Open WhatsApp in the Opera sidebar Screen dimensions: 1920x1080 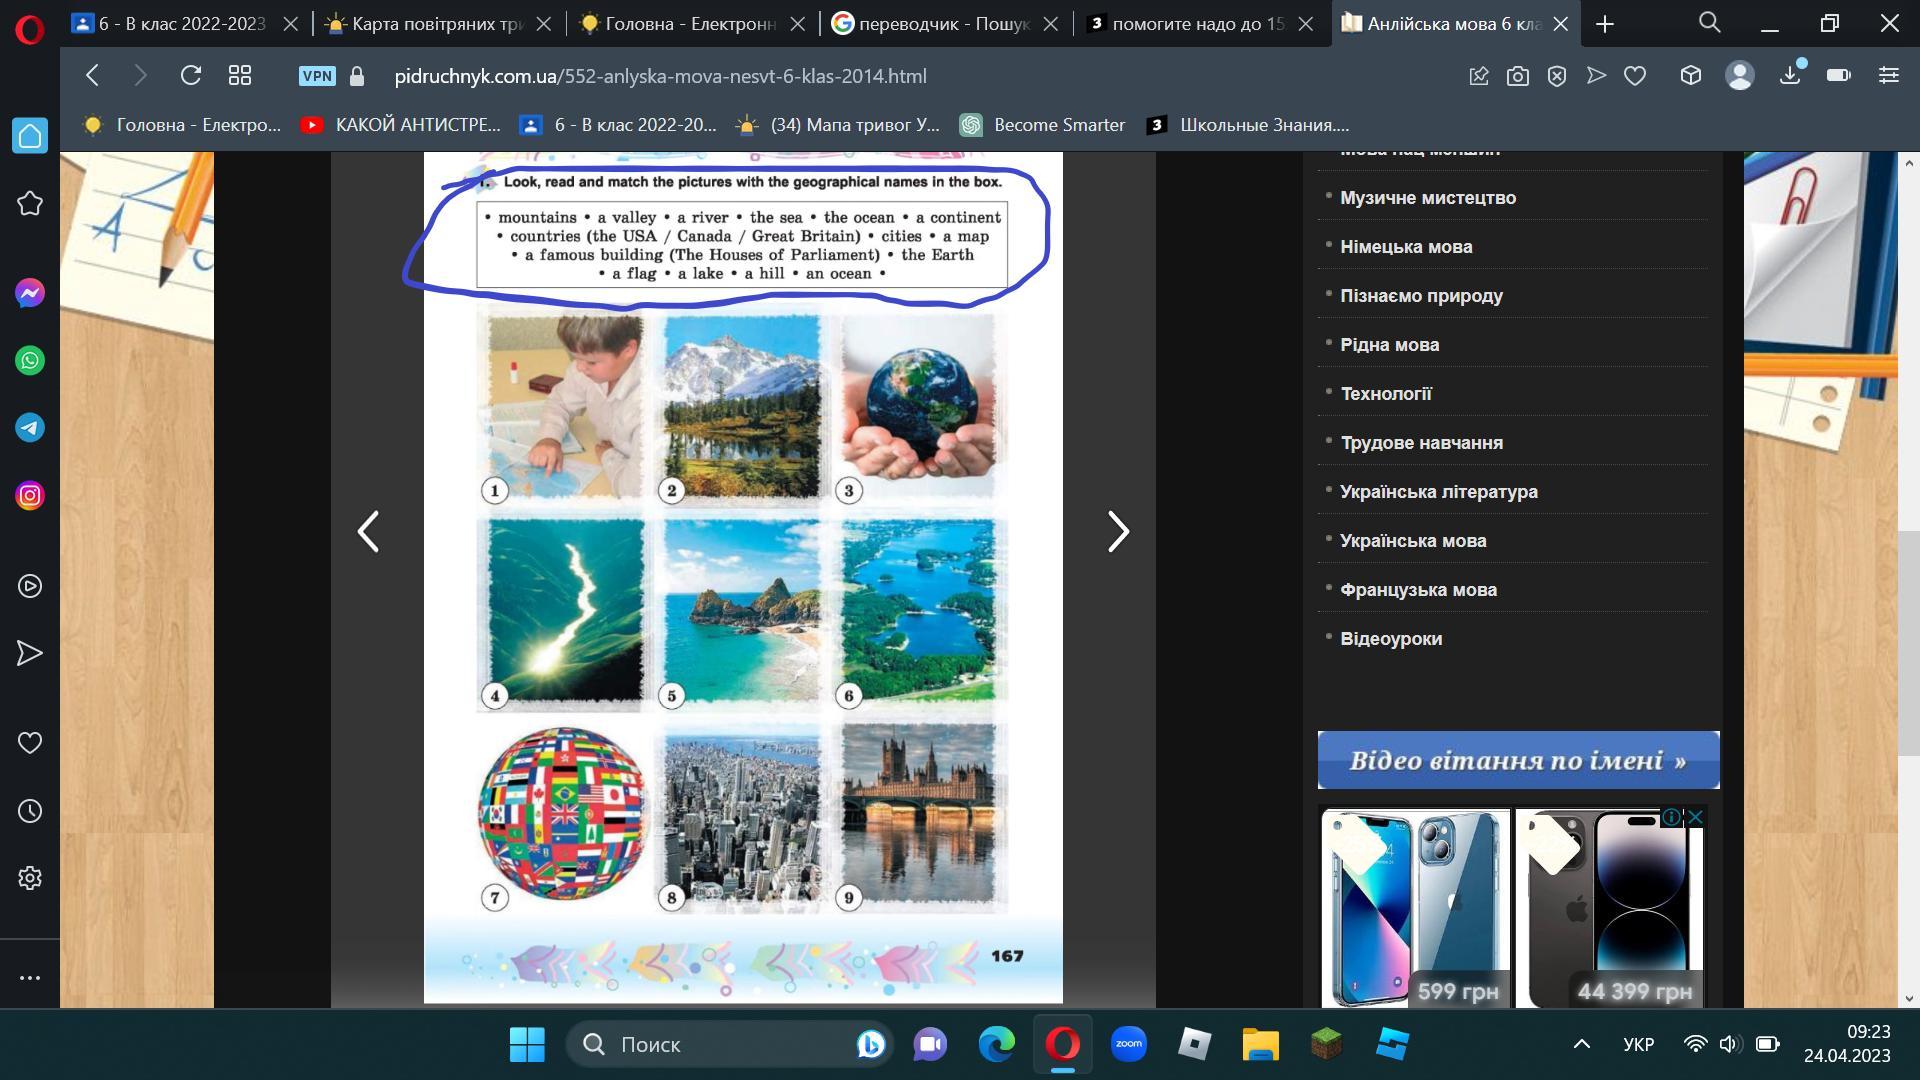(x=30, y=360)
